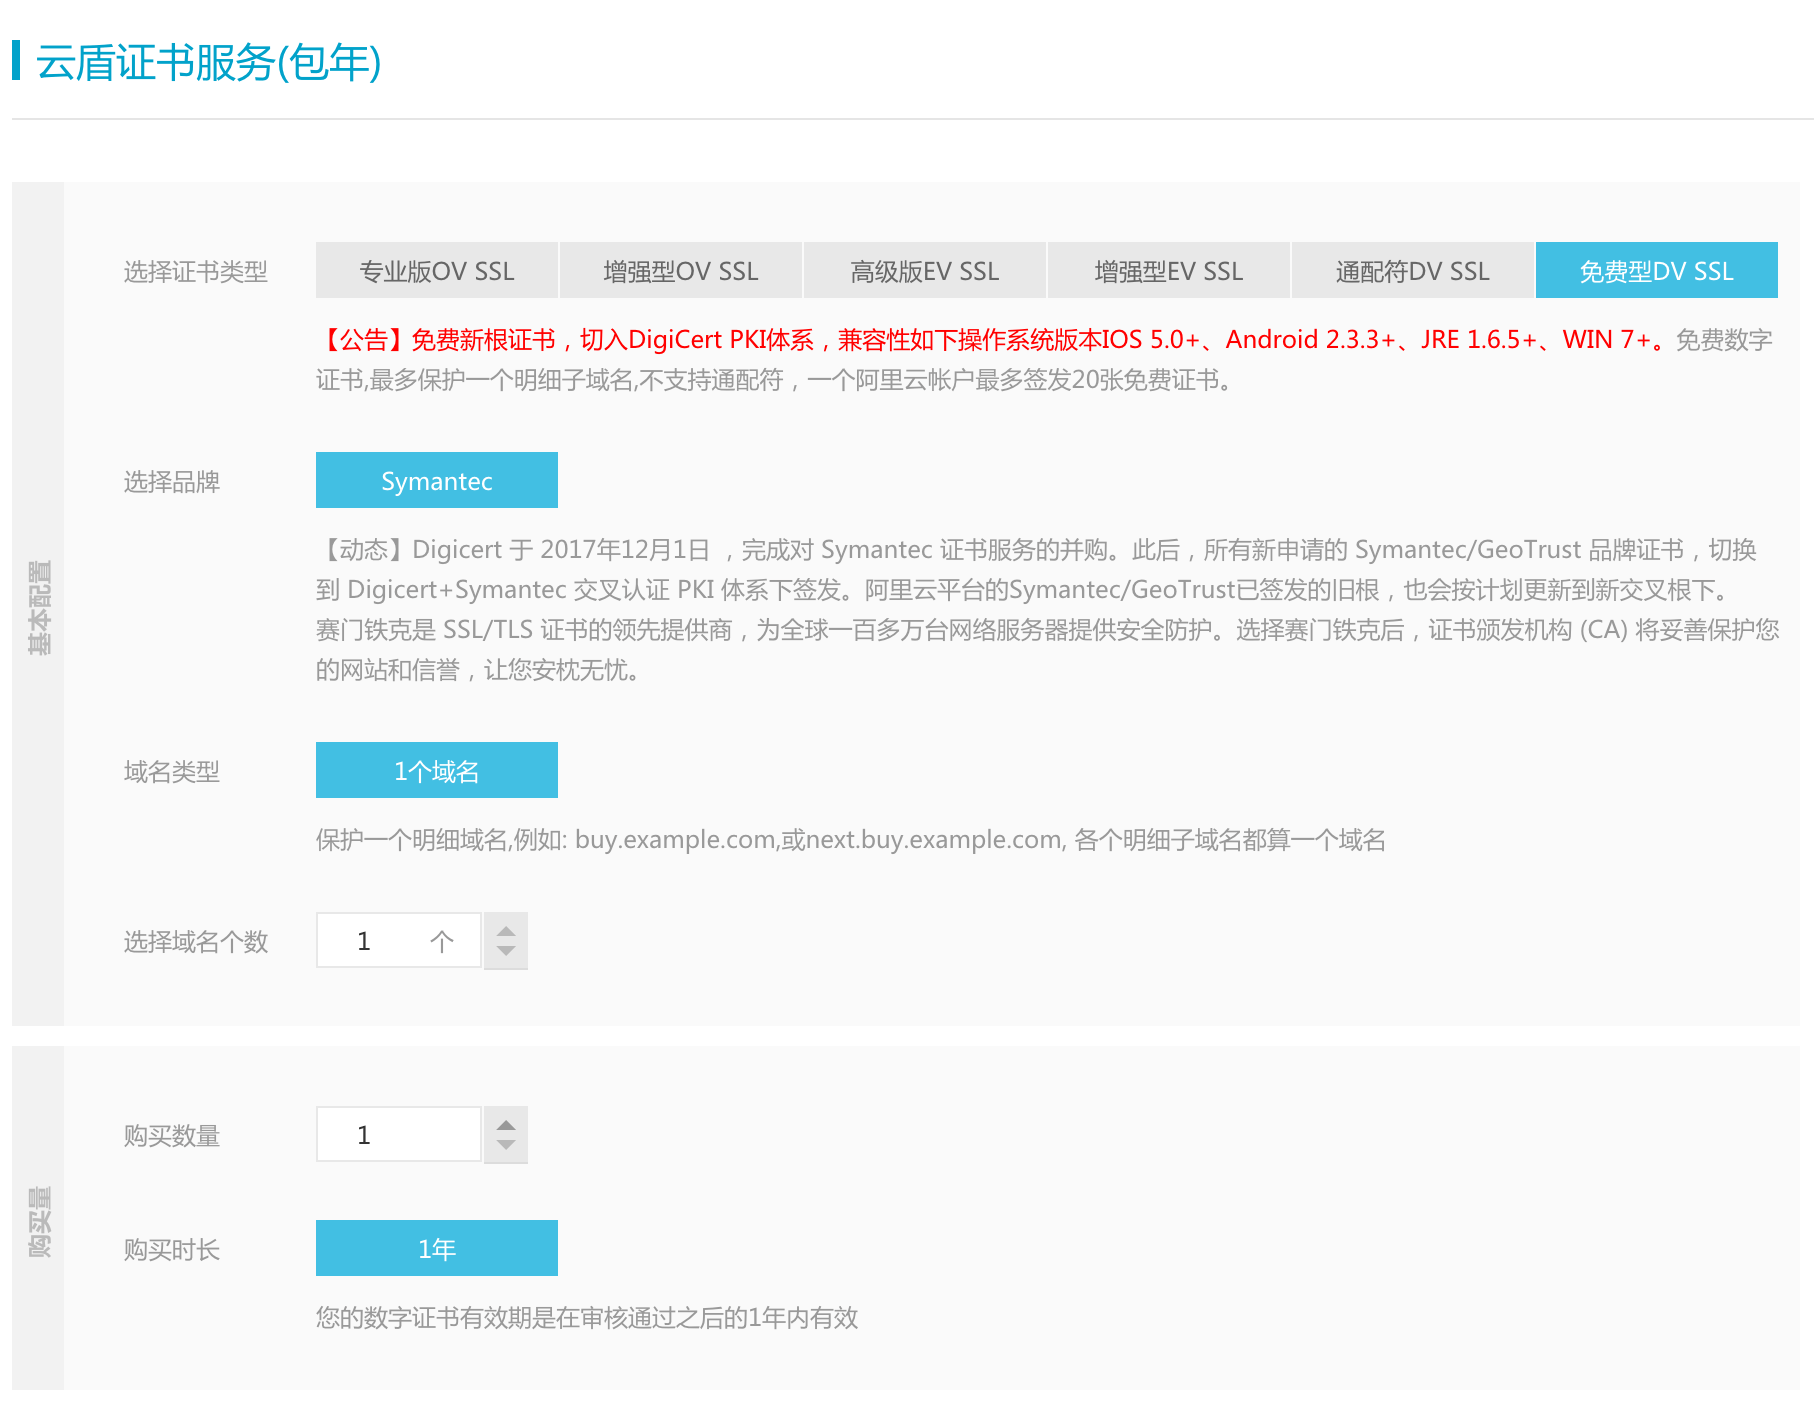Click the 购买量 vertical section label
This screenshot has height=1408, width=1814.
tap(39, 1221)
